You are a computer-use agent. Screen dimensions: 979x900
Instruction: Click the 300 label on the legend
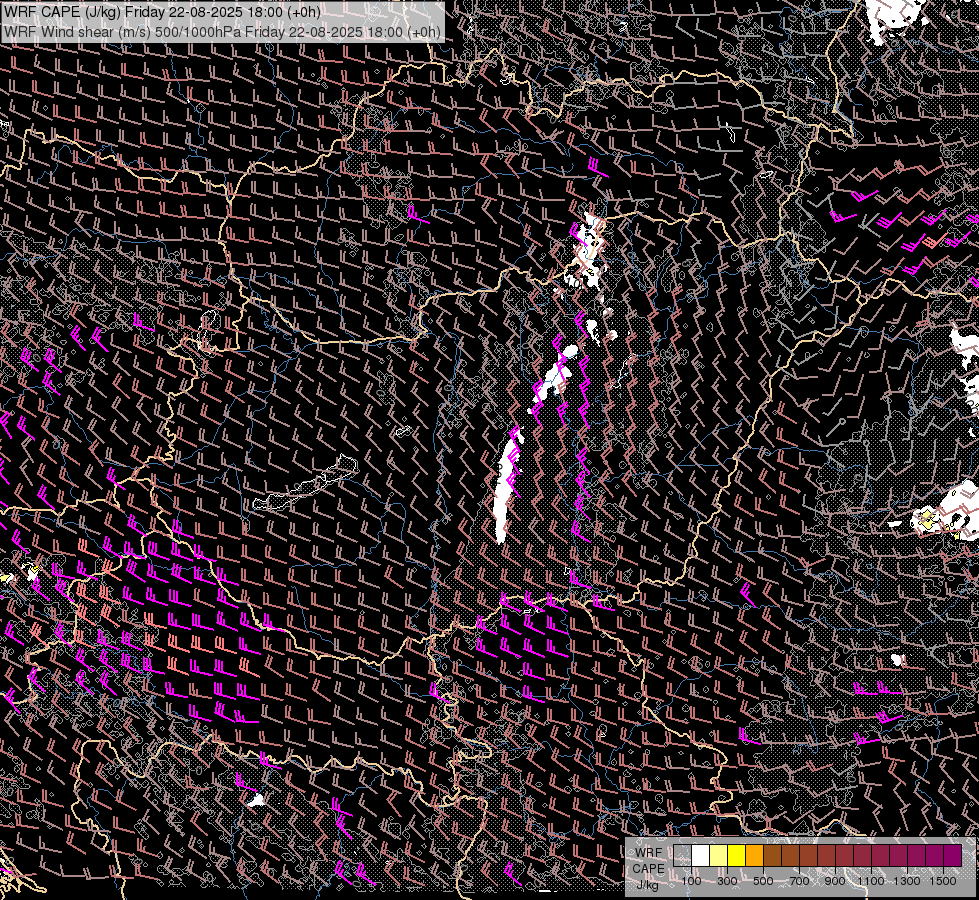pos(727,881)
